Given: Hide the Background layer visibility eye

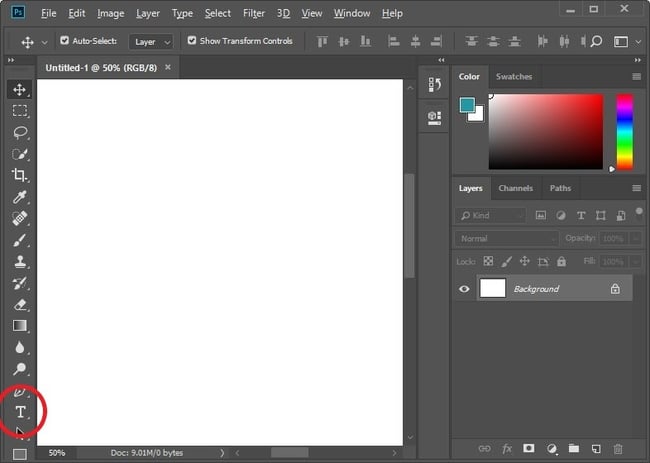Looking at the screenshot, I should [464, 289].
